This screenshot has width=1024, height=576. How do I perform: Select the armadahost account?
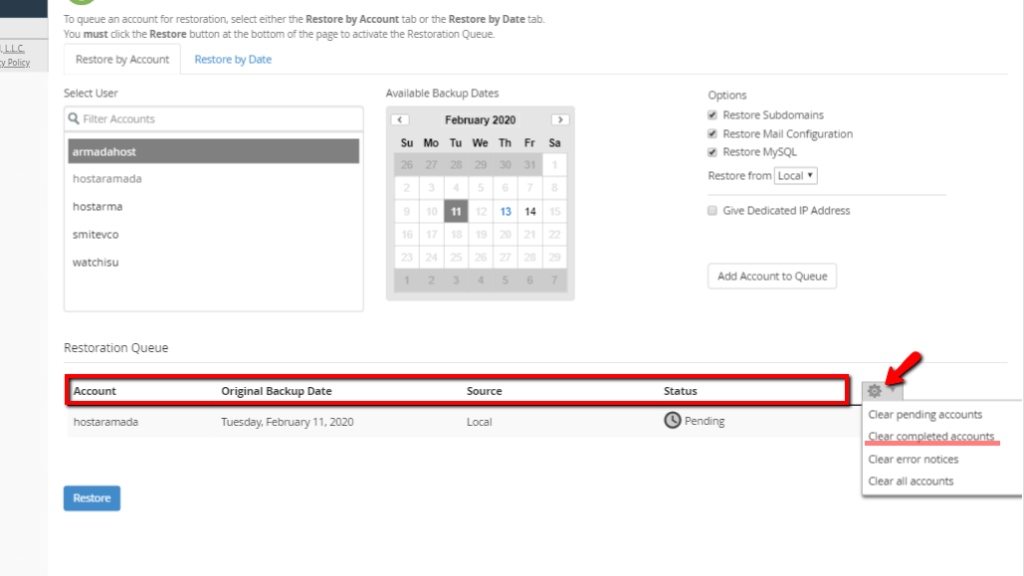(214, 152)
